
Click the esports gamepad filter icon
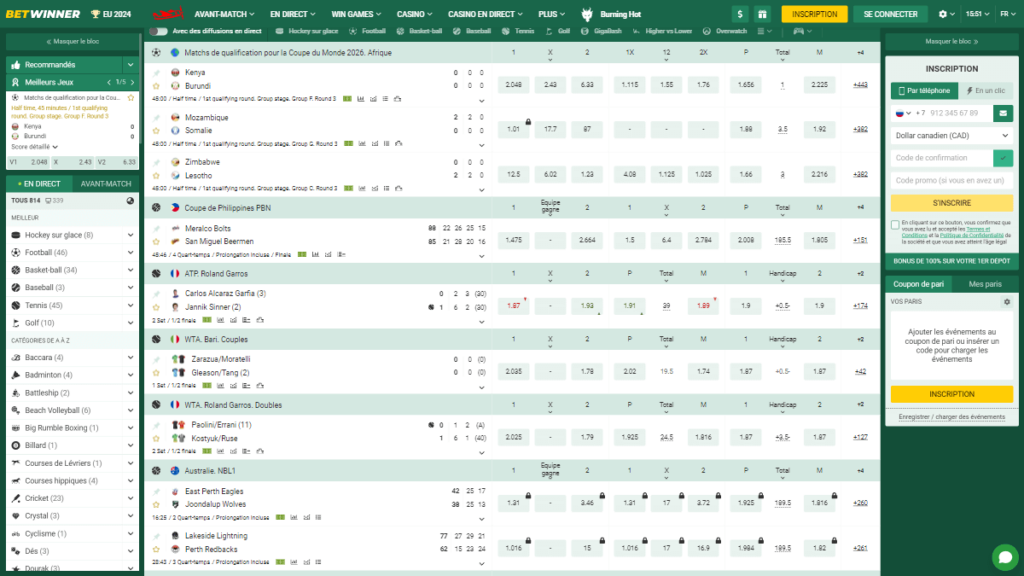(x=799, y=31)
